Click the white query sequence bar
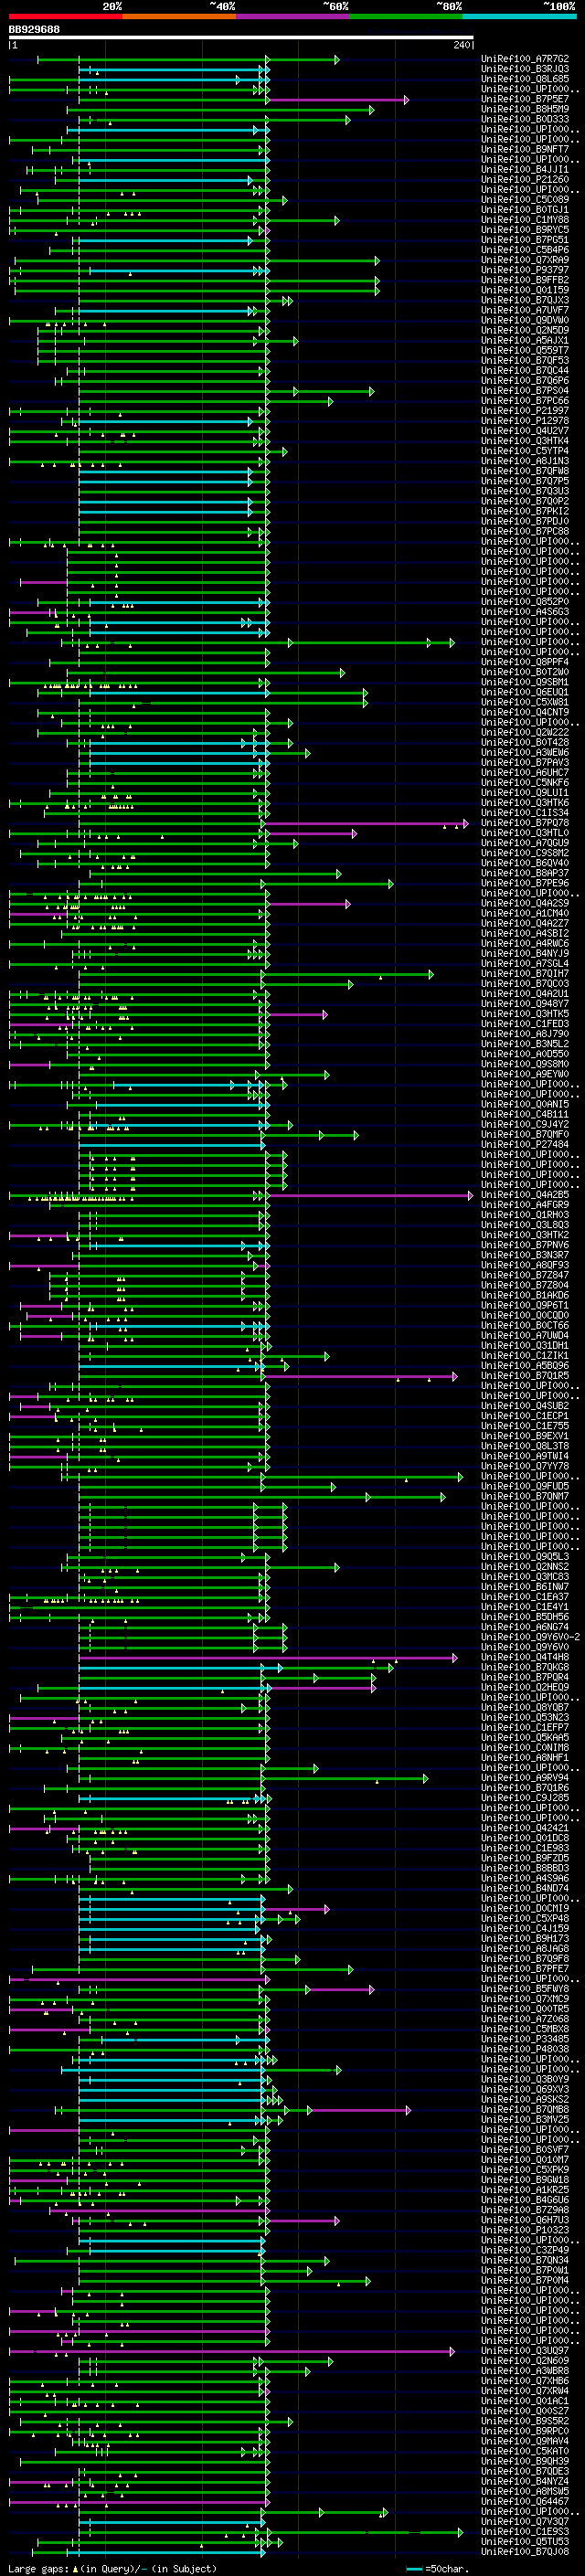Screen dimensions: 585x2576 coord(241,38)
